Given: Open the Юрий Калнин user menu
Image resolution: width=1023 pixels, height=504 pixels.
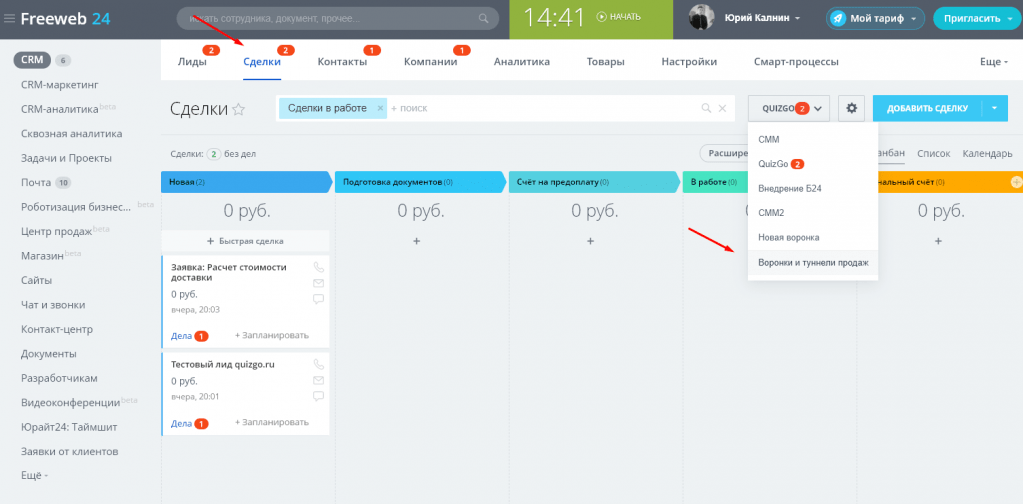Looking at the screenshot, I should [x=762, y=18].
